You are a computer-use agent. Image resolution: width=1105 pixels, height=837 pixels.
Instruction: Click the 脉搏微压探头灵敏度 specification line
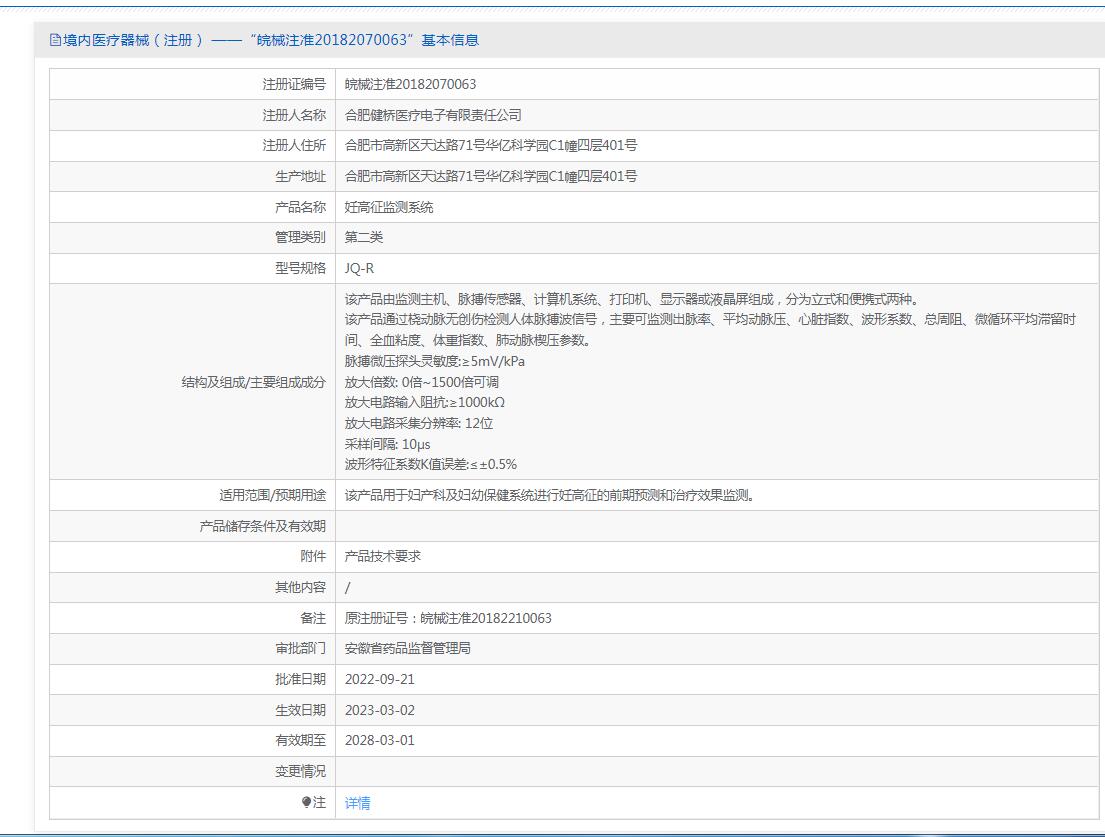tap(434, 361)
